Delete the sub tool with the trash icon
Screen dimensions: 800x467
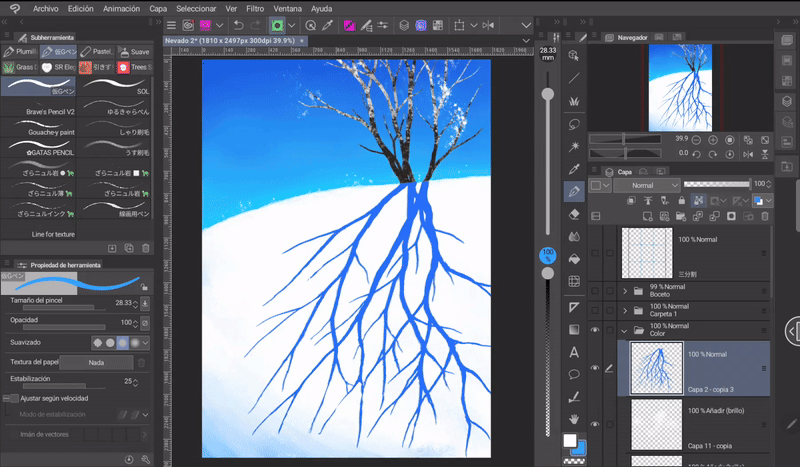146,247
